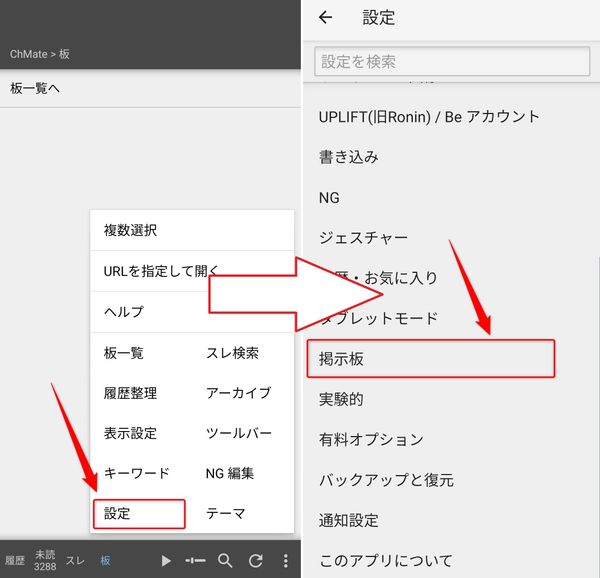Image resolution: width=600 pixels, height=578 pixels.
Task: Open UPLIFT(旧Ronin) / Be アカウント settings
Action: (x=429, y=117)
